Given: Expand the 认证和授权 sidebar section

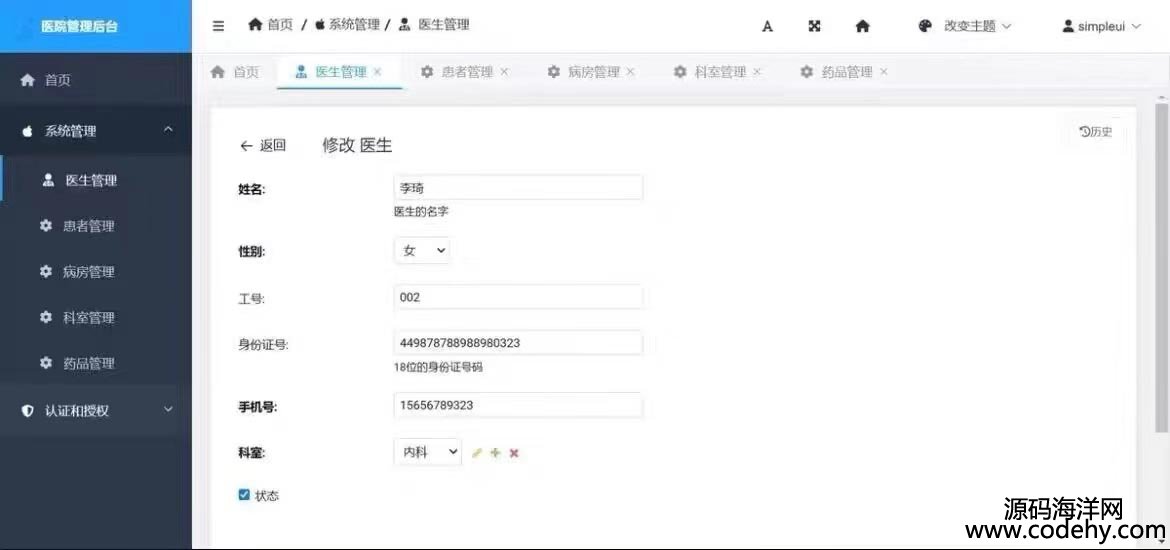Looking at the screenshot, I should (96, 410).
